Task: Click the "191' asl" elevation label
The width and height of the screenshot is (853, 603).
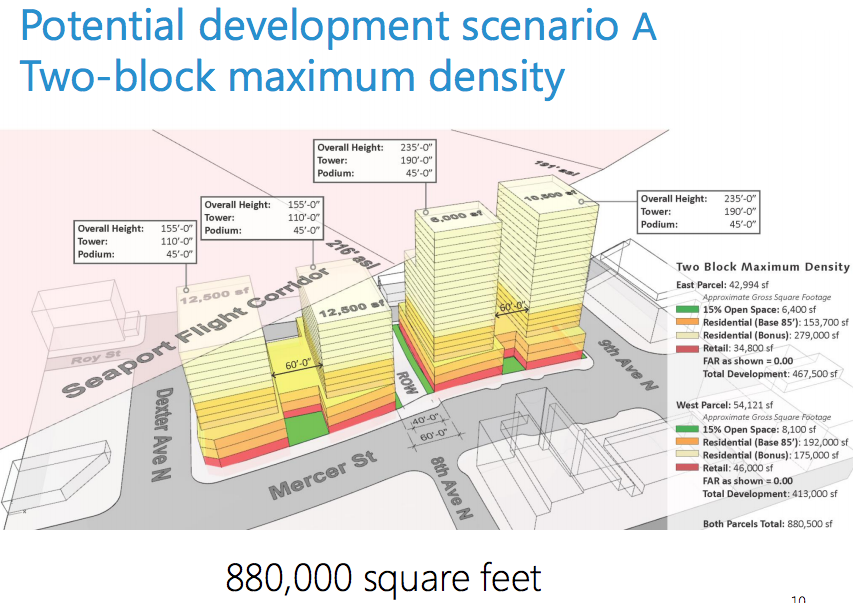Action: (557, 168)
